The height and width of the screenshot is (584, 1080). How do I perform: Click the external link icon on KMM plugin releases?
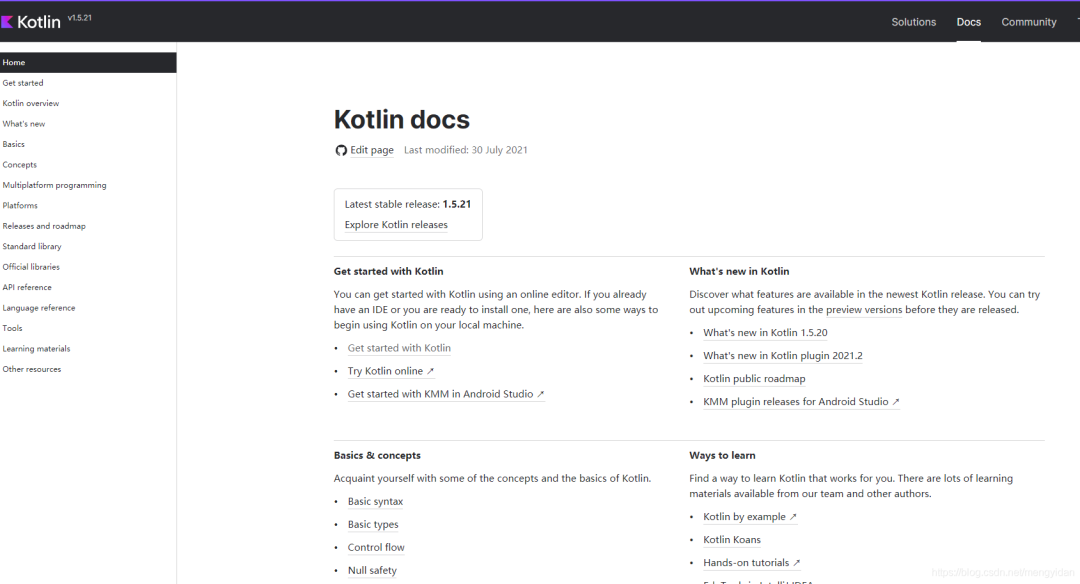[x=897, y=401]
